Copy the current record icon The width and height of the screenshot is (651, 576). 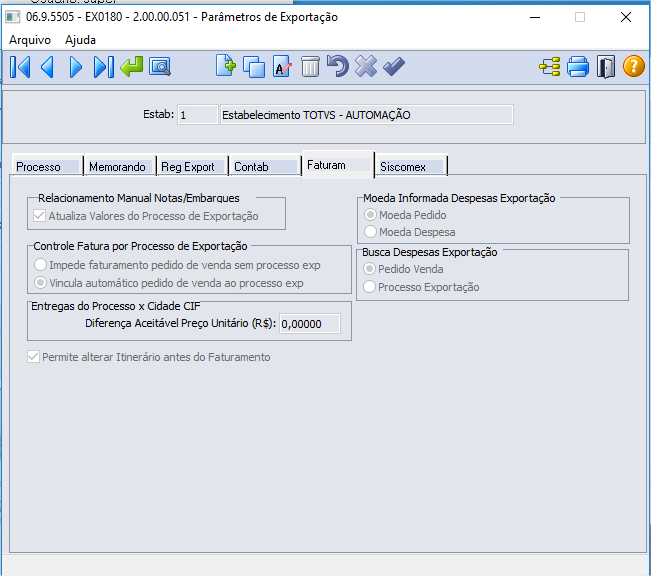[254, 66]
